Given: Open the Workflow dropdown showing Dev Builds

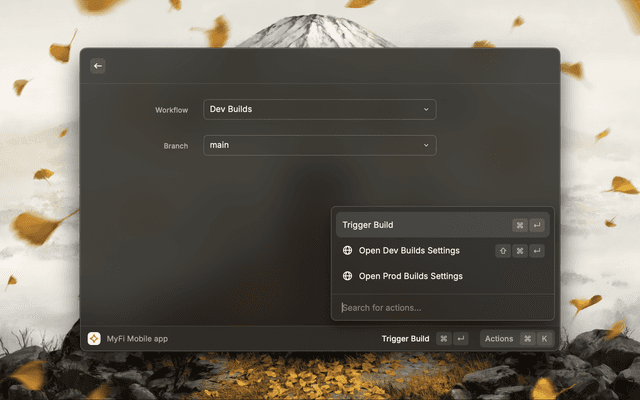Looking at the screenshot, I should pyautogui.click(x=319, y=109).
